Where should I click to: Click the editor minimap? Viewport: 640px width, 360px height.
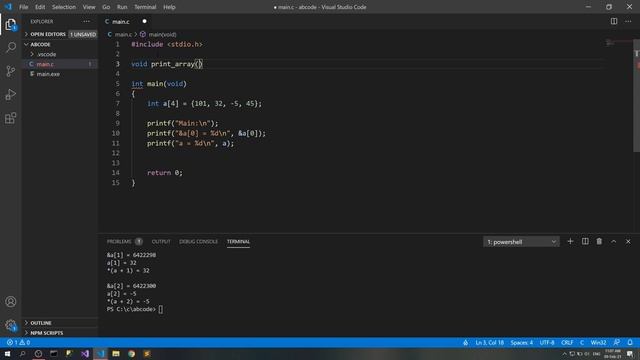619,42
